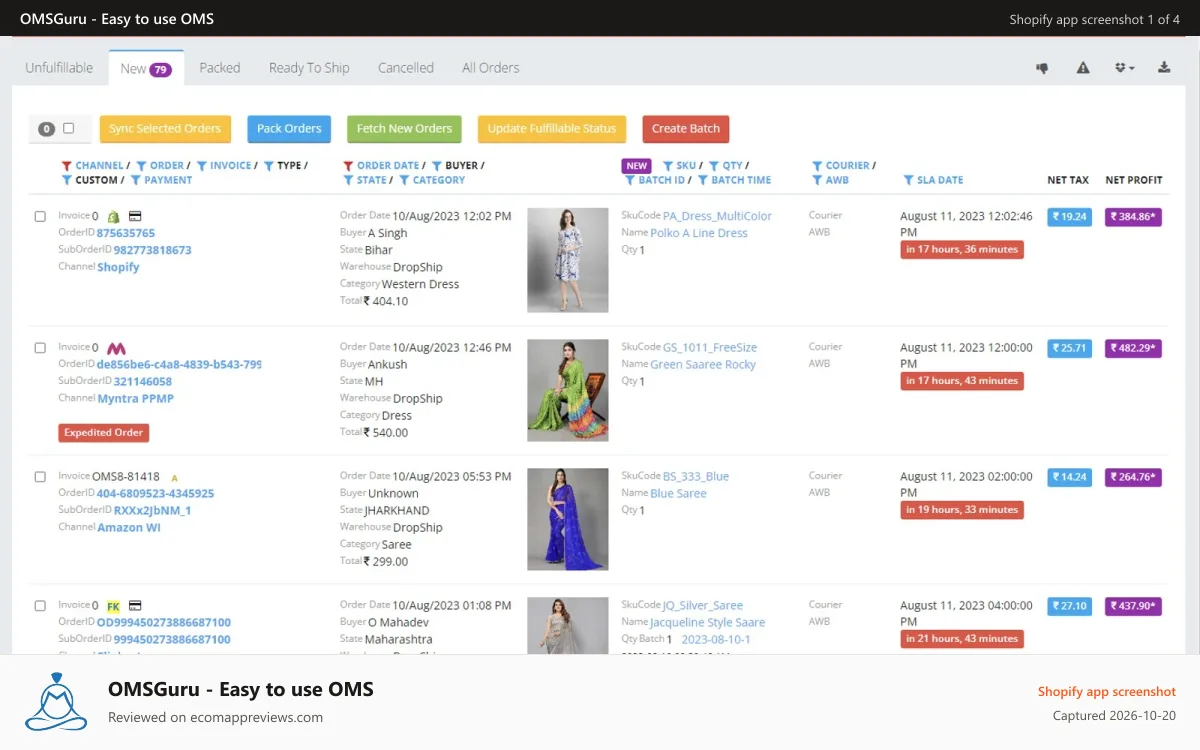Check the box for Amazon order 404-6809523-4345925

point(40,477)
